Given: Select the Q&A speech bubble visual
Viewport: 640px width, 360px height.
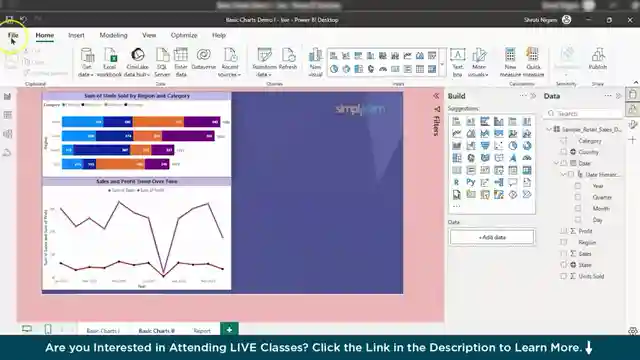Looking at the screenshot, I should (x=513, y=182).
